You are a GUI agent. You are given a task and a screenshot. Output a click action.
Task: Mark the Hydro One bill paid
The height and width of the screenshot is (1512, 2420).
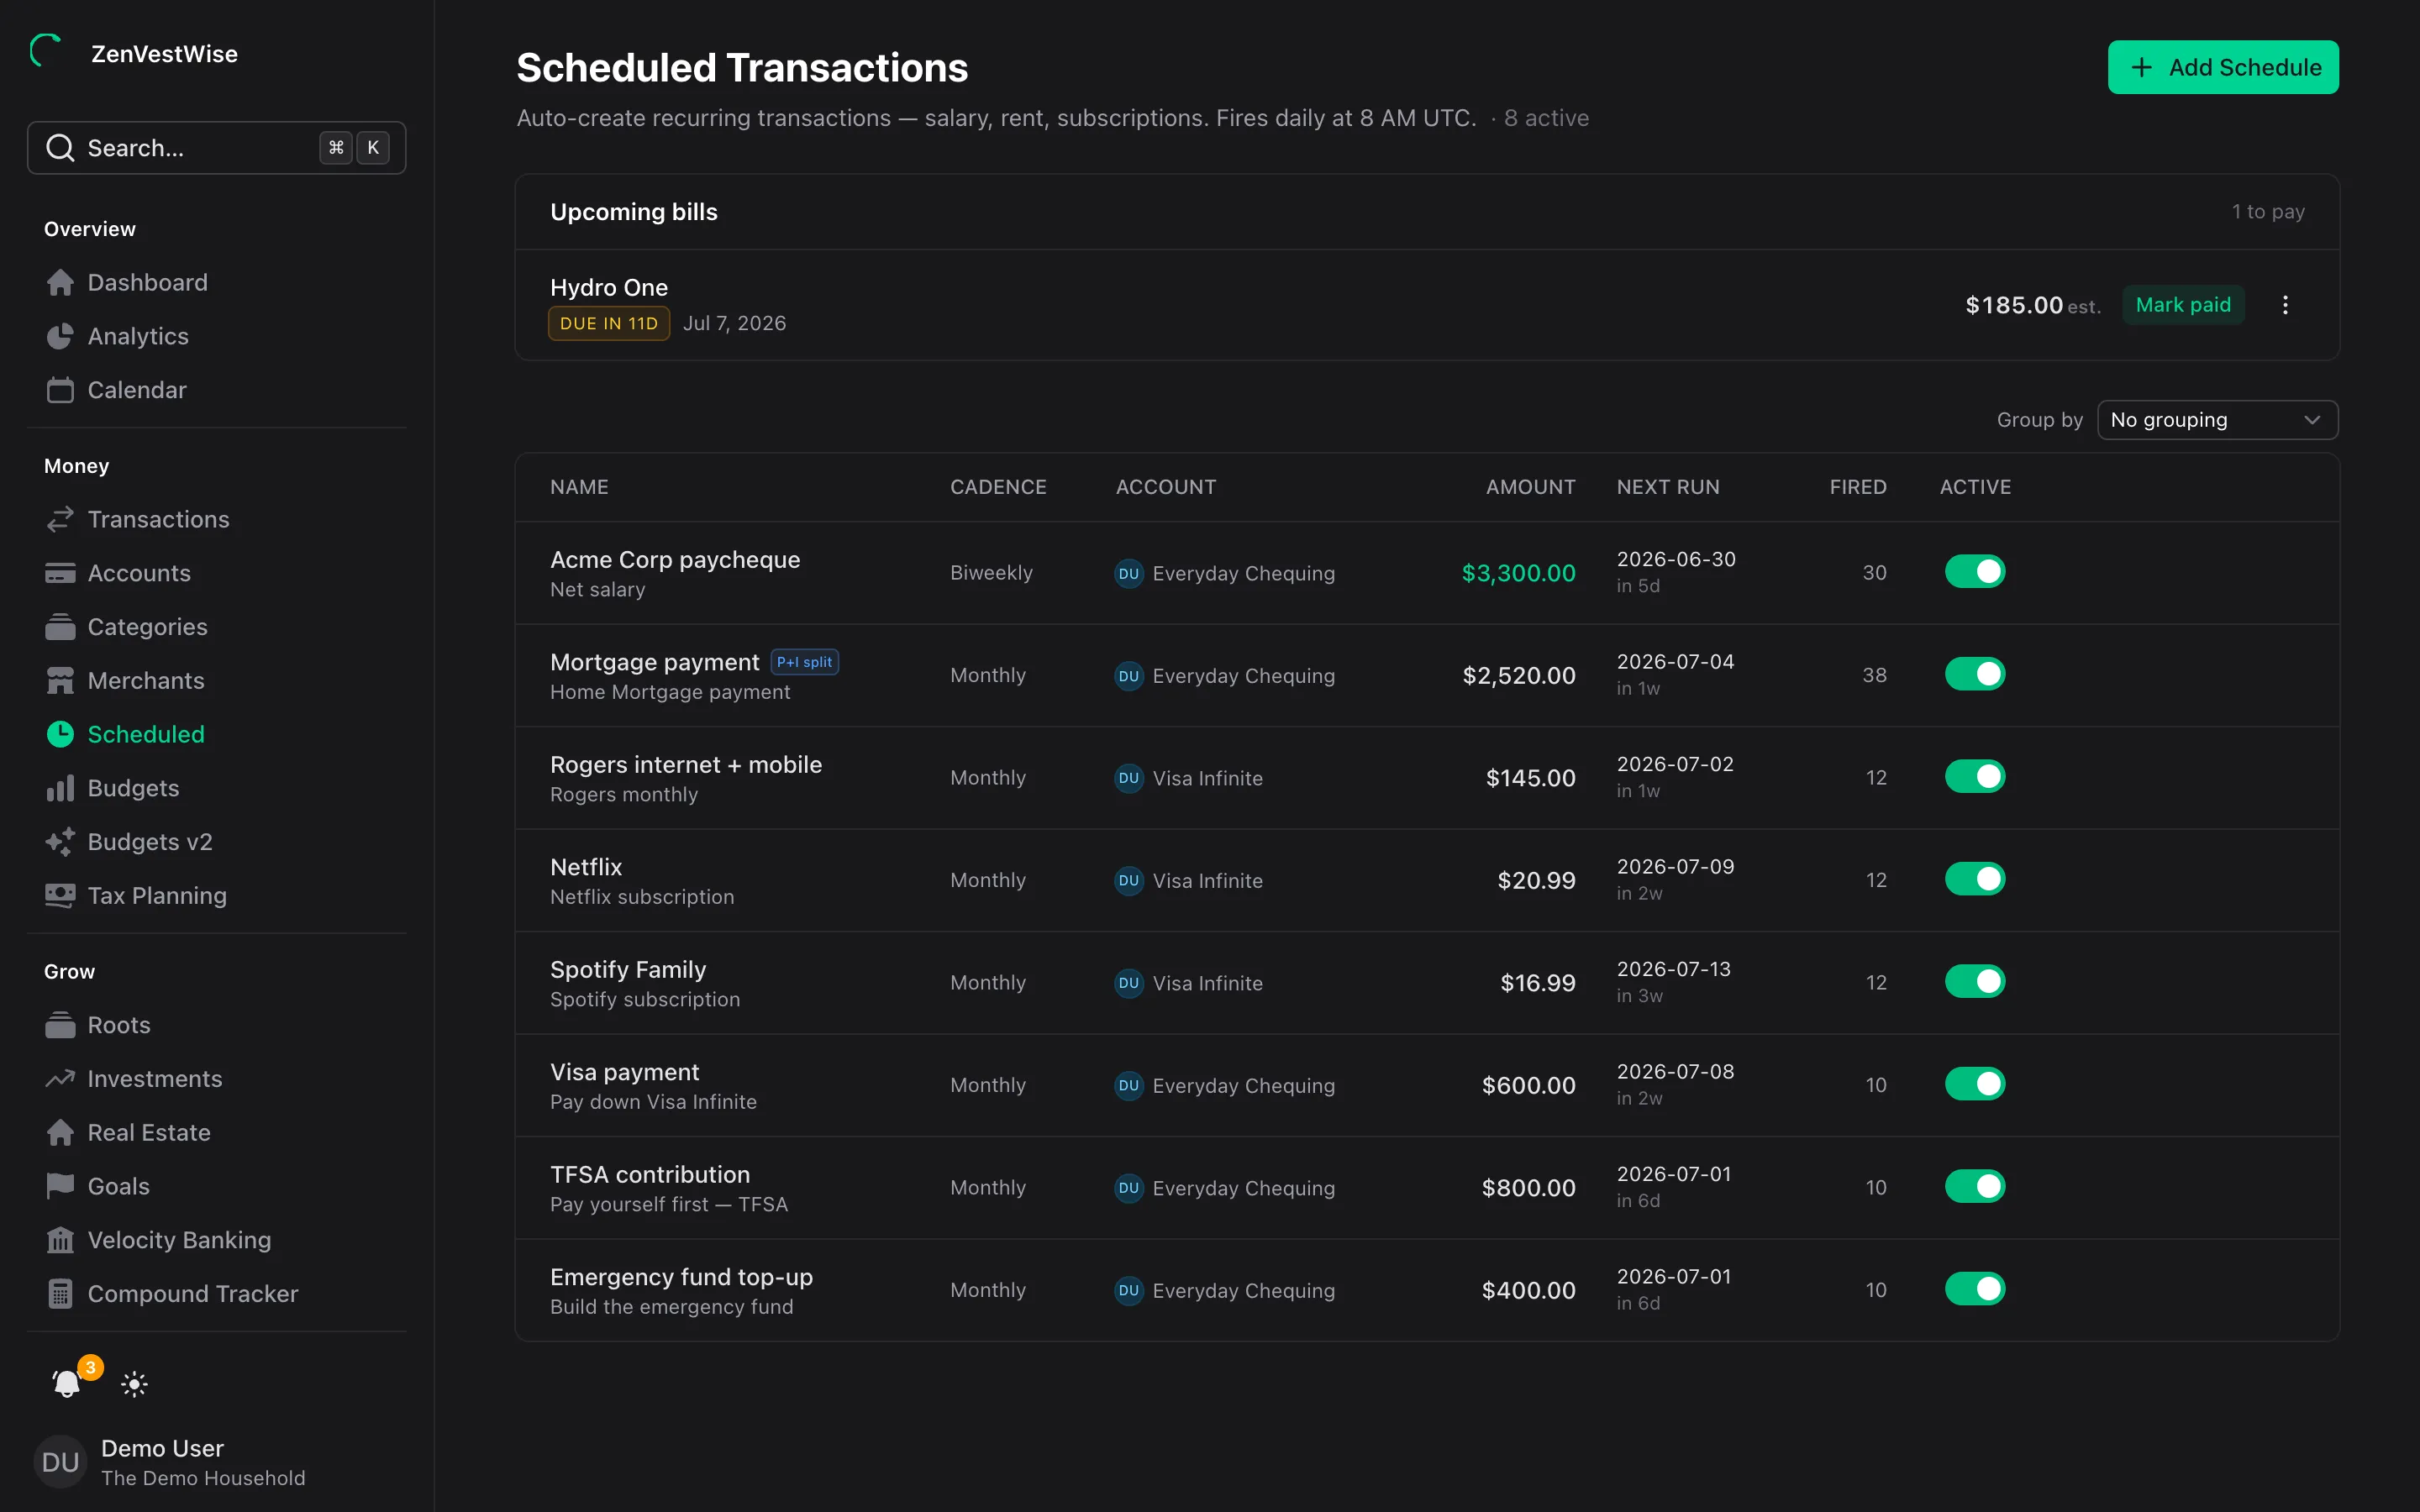click(x=2183, y=305)
